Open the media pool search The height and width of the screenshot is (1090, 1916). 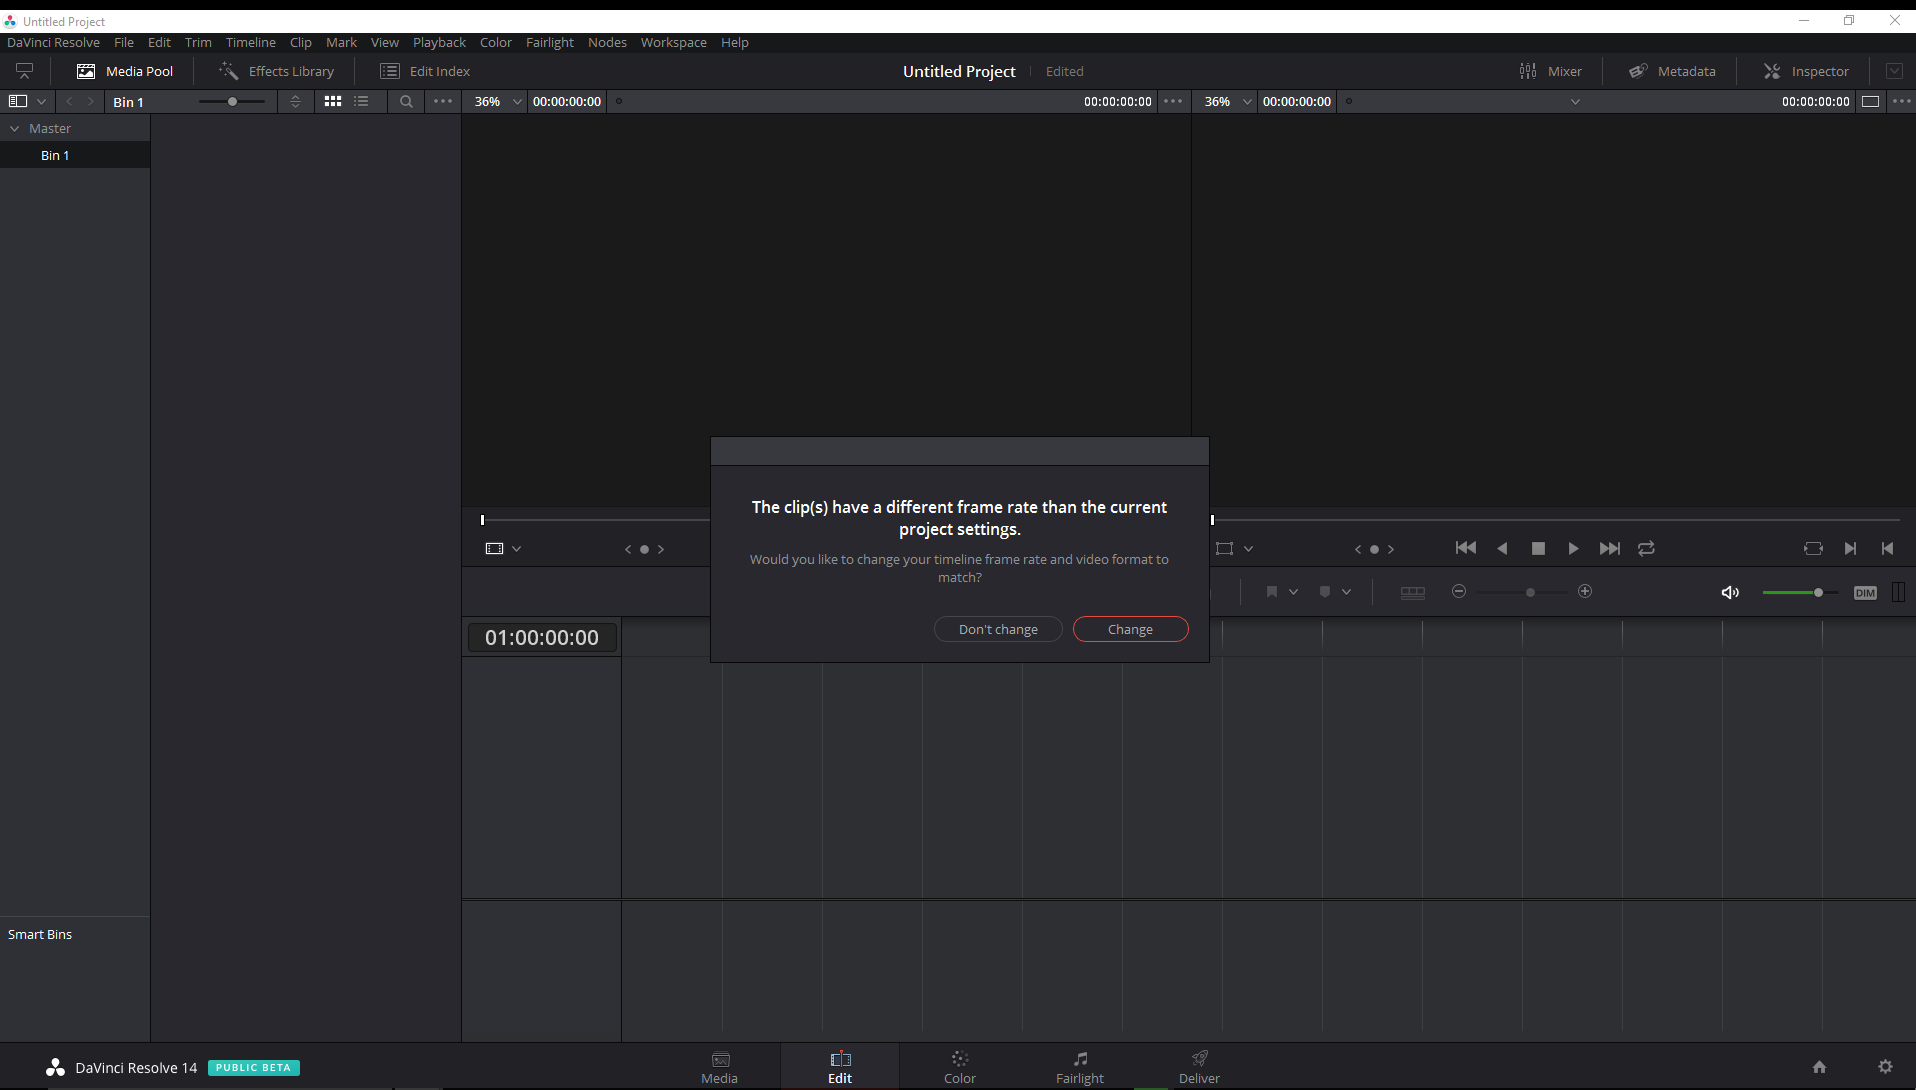406,101
